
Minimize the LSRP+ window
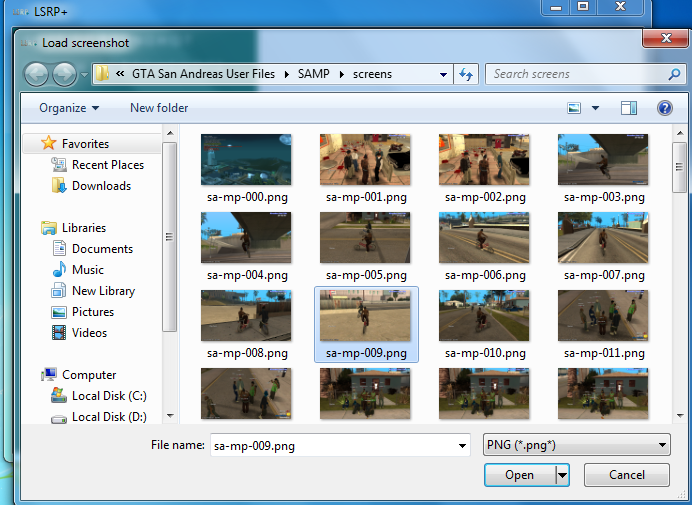(x=556, y=7)
